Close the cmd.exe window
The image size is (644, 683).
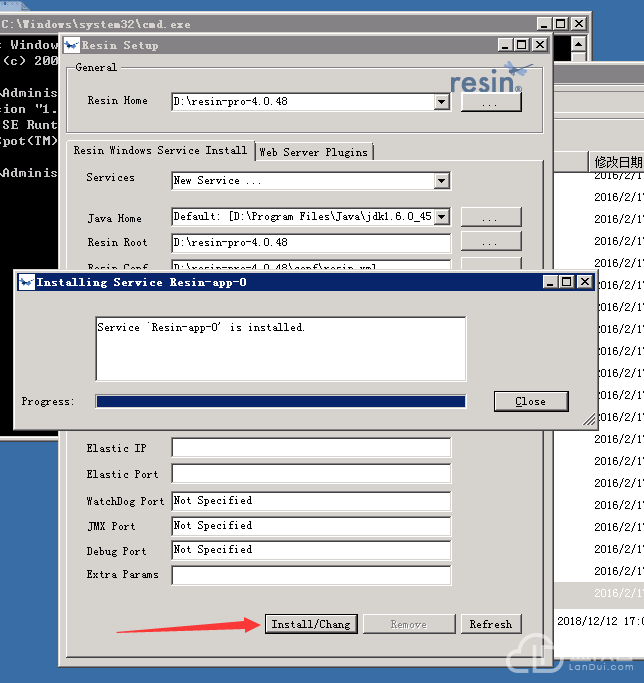[579, 24]
